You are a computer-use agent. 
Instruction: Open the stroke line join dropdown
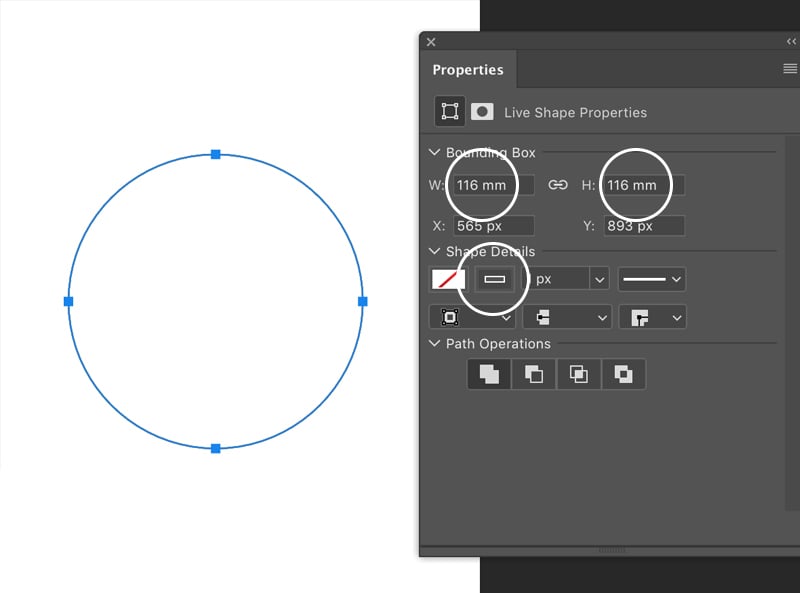point(652,317)
